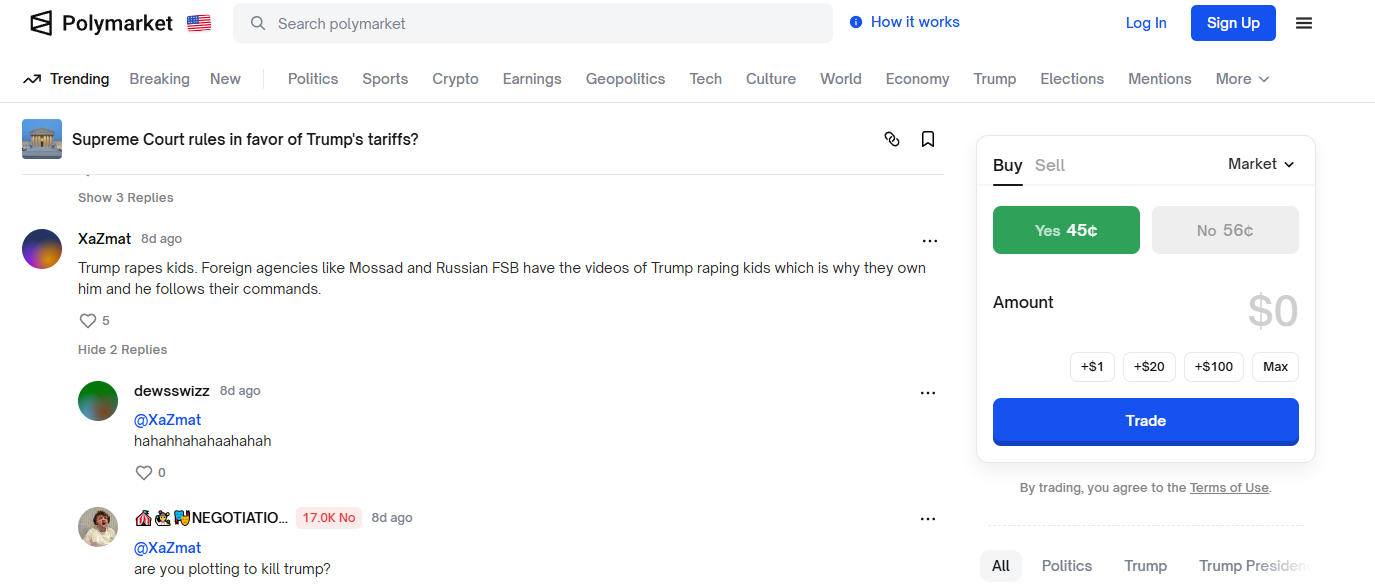Go to the Mentions category

coord(1160,79)
